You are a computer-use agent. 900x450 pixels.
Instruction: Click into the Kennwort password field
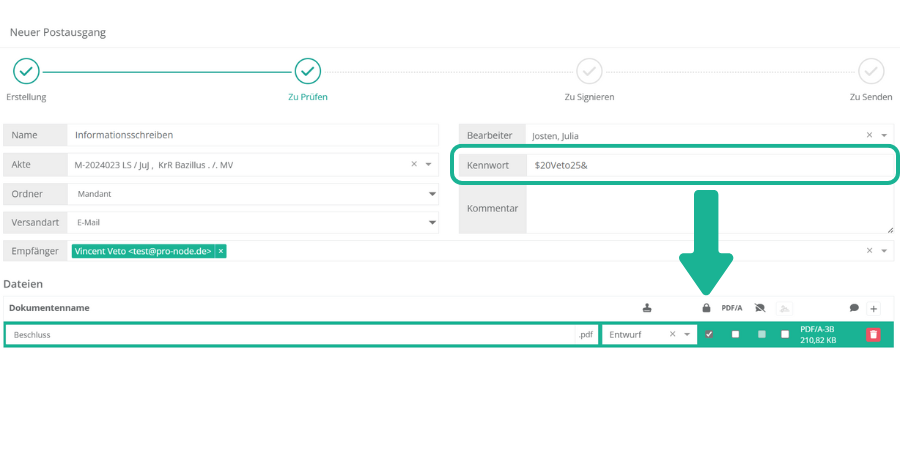[x=708, y=164]
